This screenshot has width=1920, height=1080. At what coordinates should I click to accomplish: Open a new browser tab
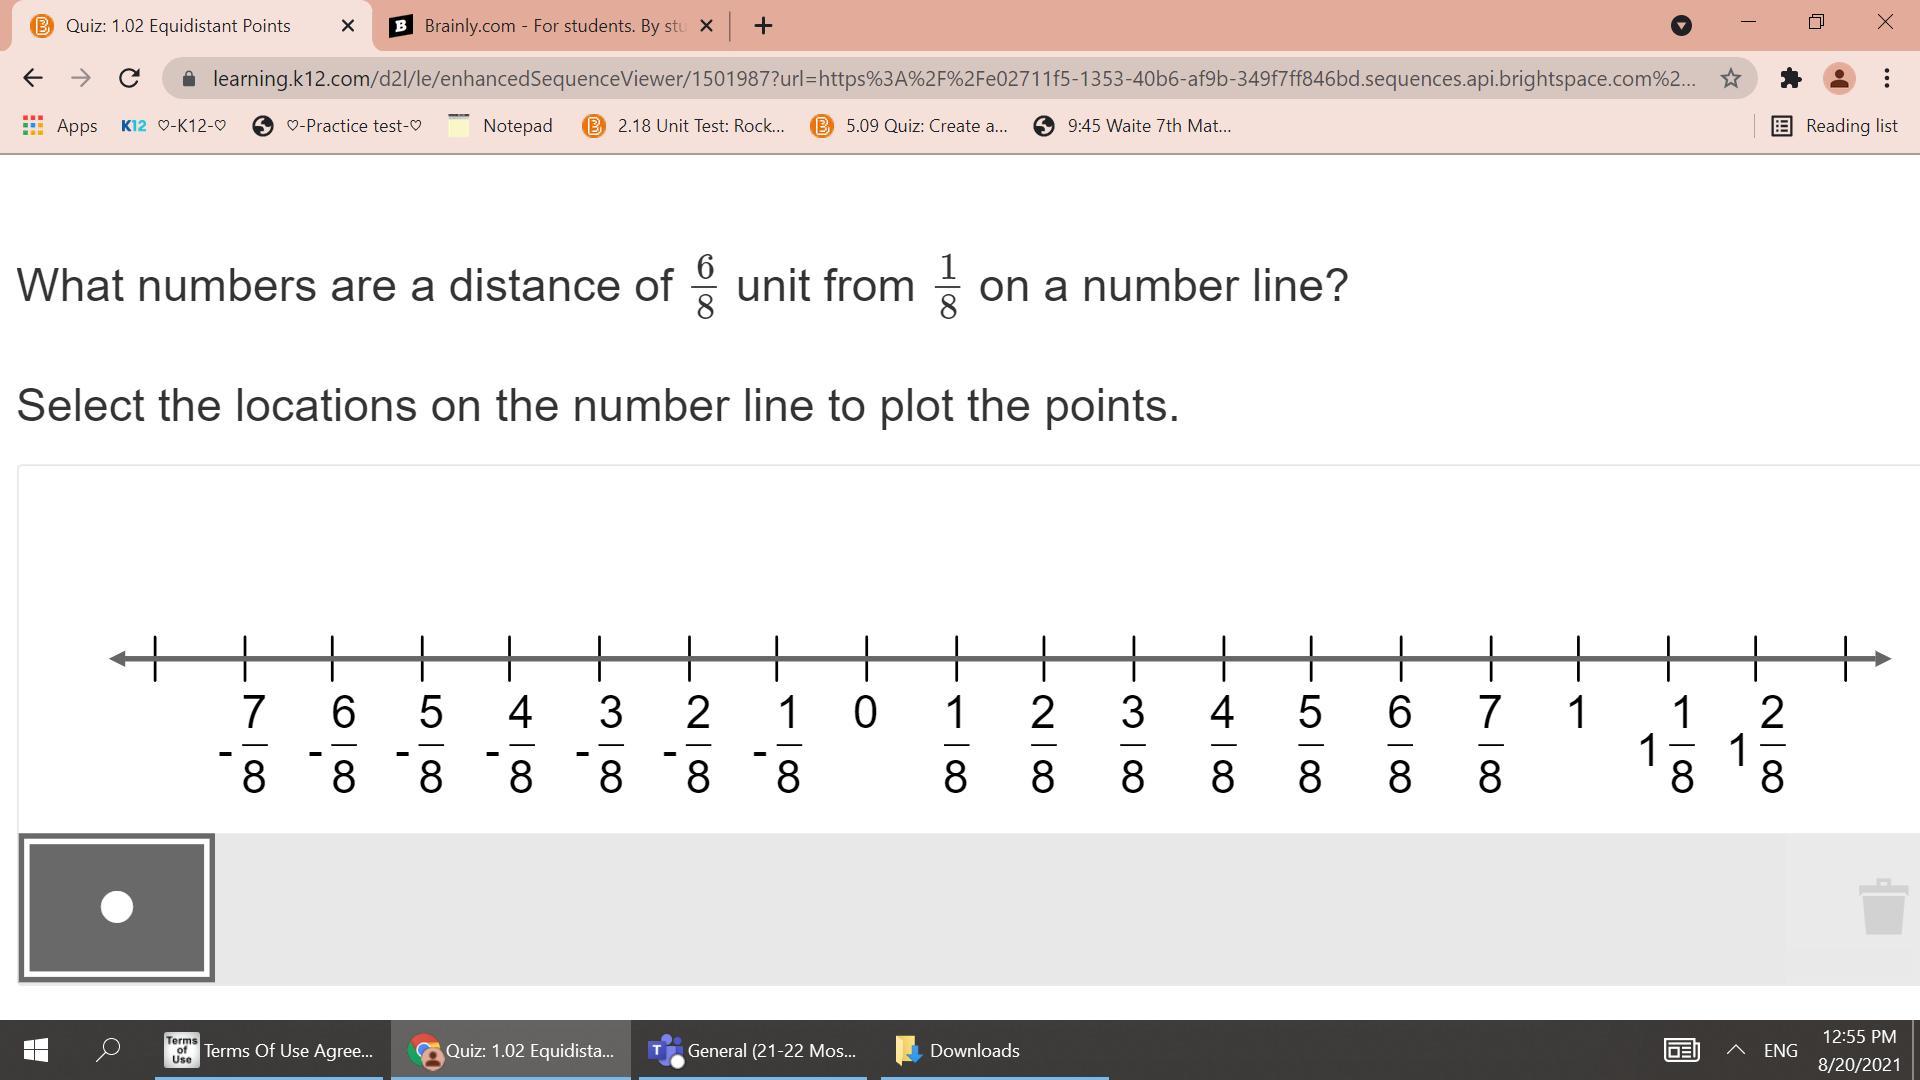(763, 26)
